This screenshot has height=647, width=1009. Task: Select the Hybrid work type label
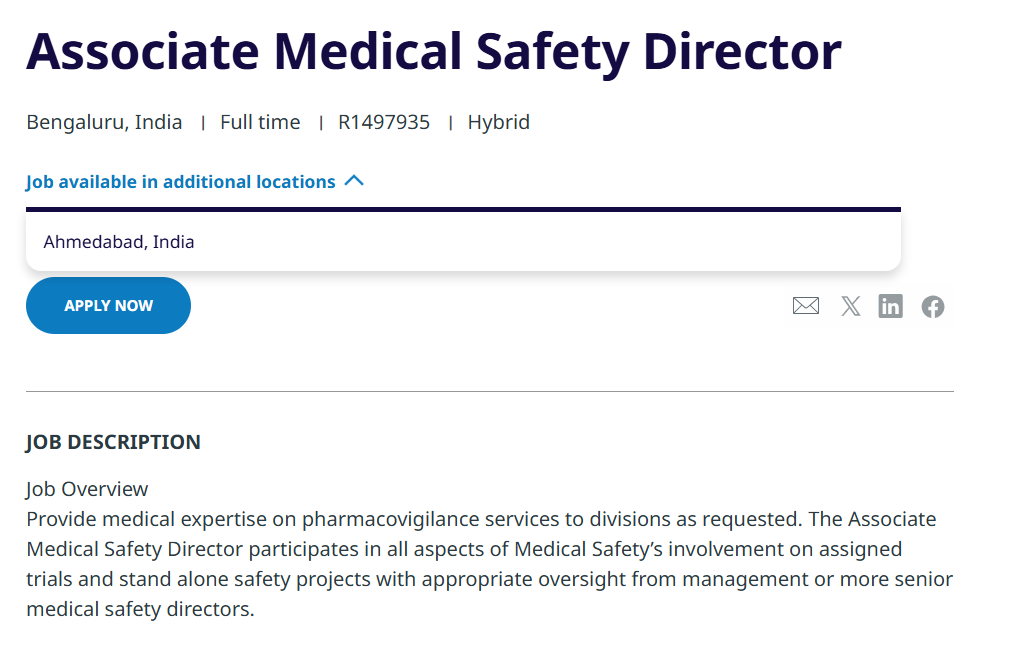tap(498, 121)
